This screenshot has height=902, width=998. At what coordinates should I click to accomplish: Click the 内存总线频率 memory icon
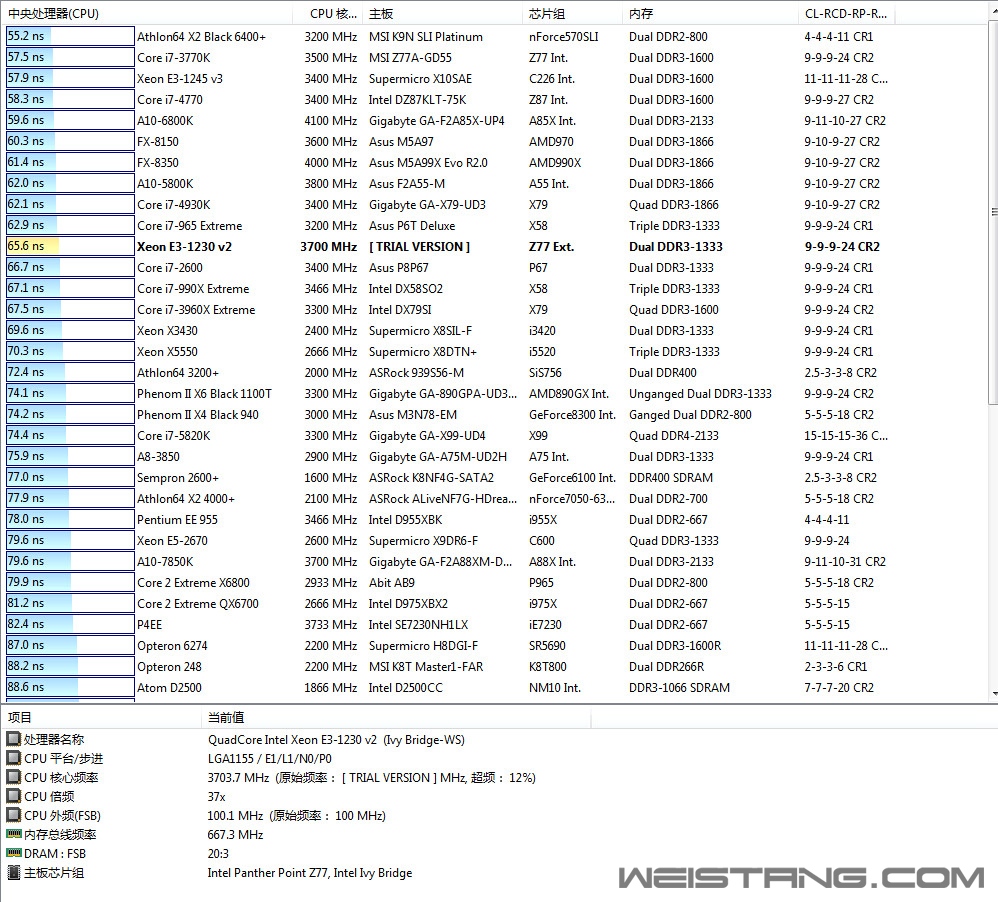coord(13,834)
